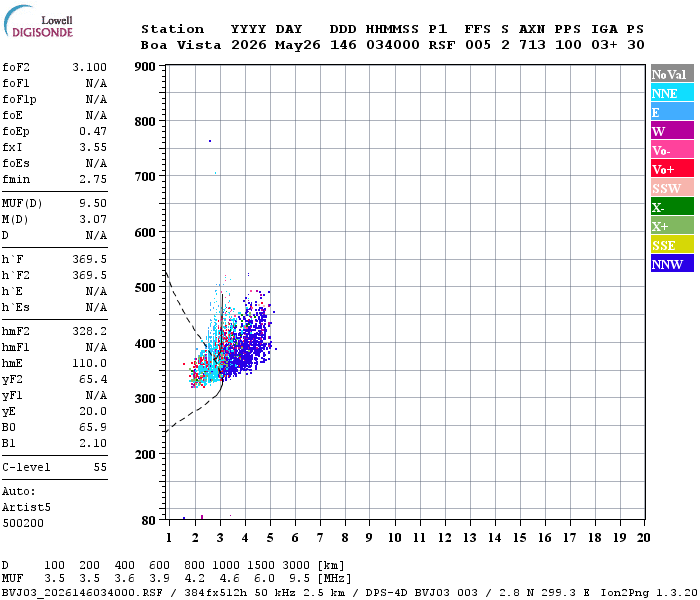700x600 pixels.
Task: Click the Lowell Digisonde logo
Action: click(x=38, y=21)
